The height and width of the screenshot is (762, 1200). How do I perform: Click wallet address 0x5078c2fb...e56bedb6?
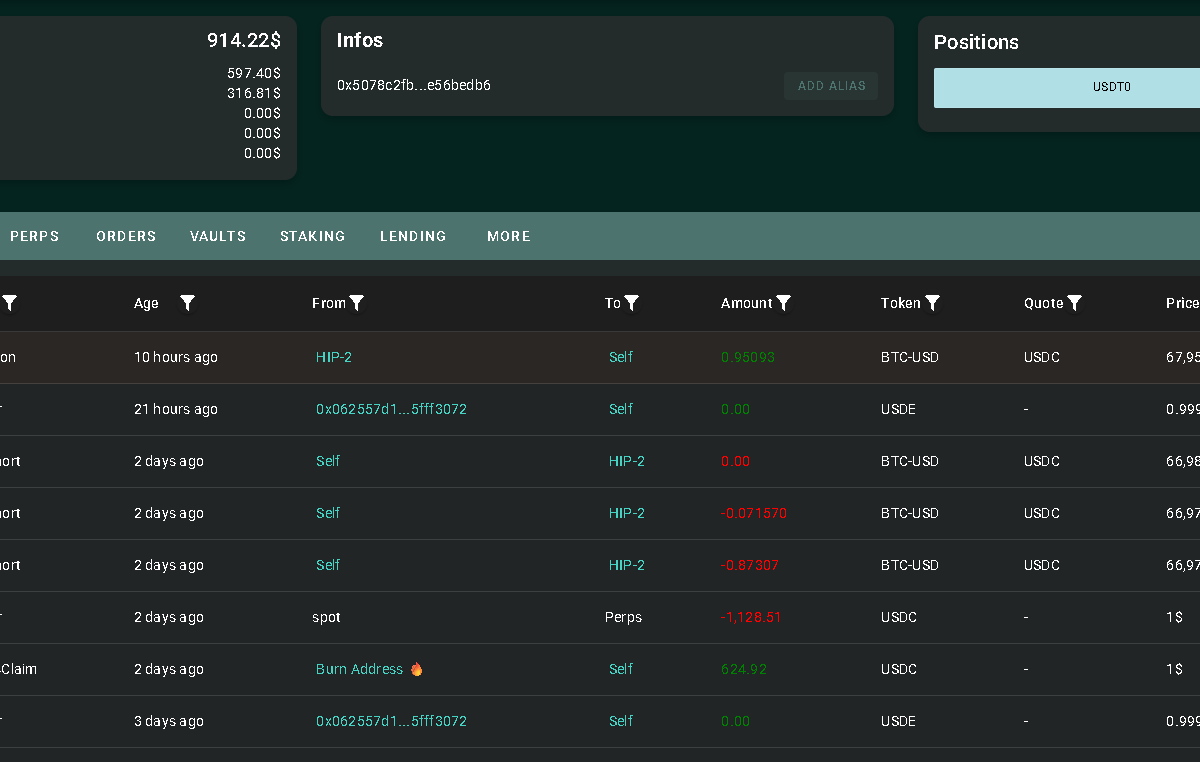pyautogui.click(x=414, y=85)
